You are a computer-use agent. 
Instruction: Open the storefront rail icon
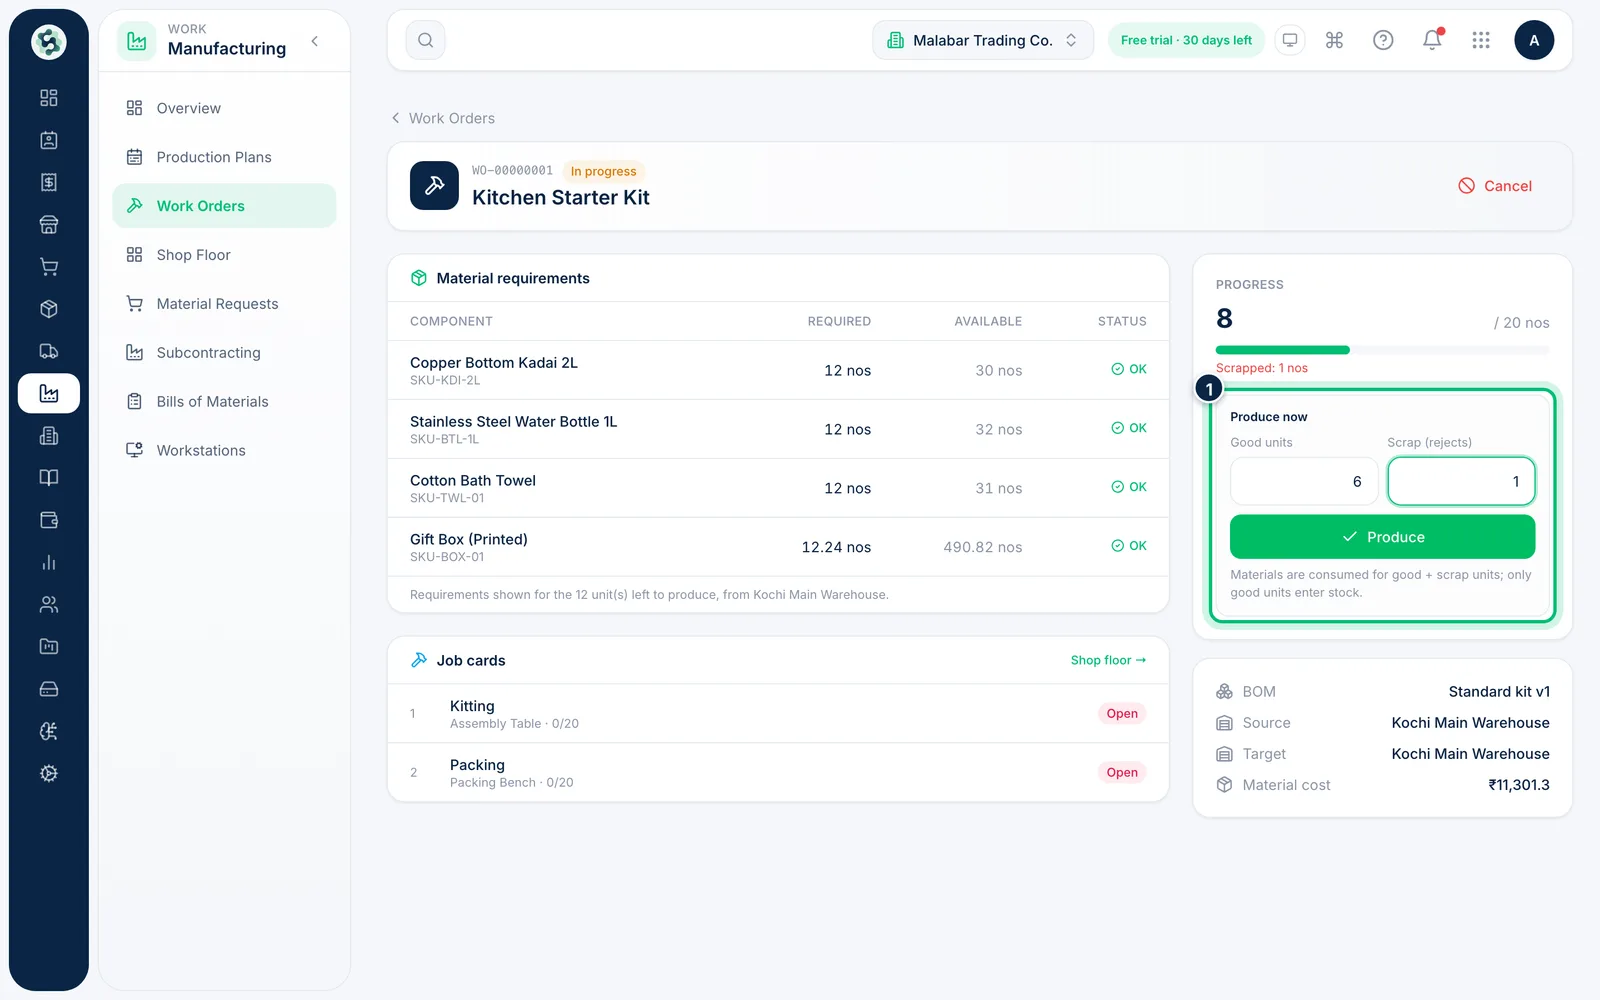(49, 224)
